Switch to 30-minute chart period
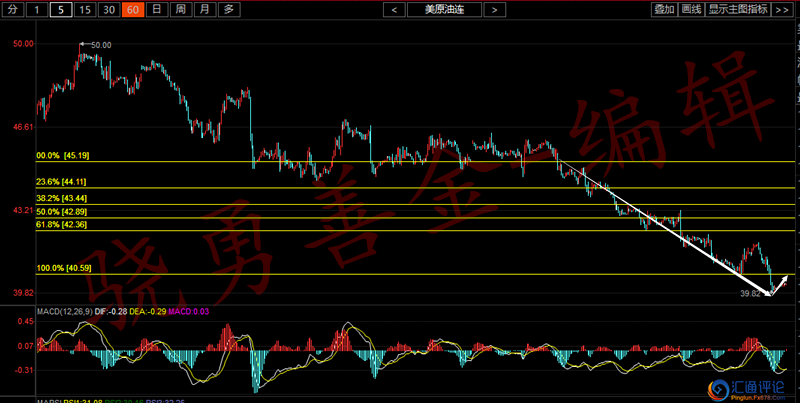This screenshot has width=800, height=403. pos(109,9)
